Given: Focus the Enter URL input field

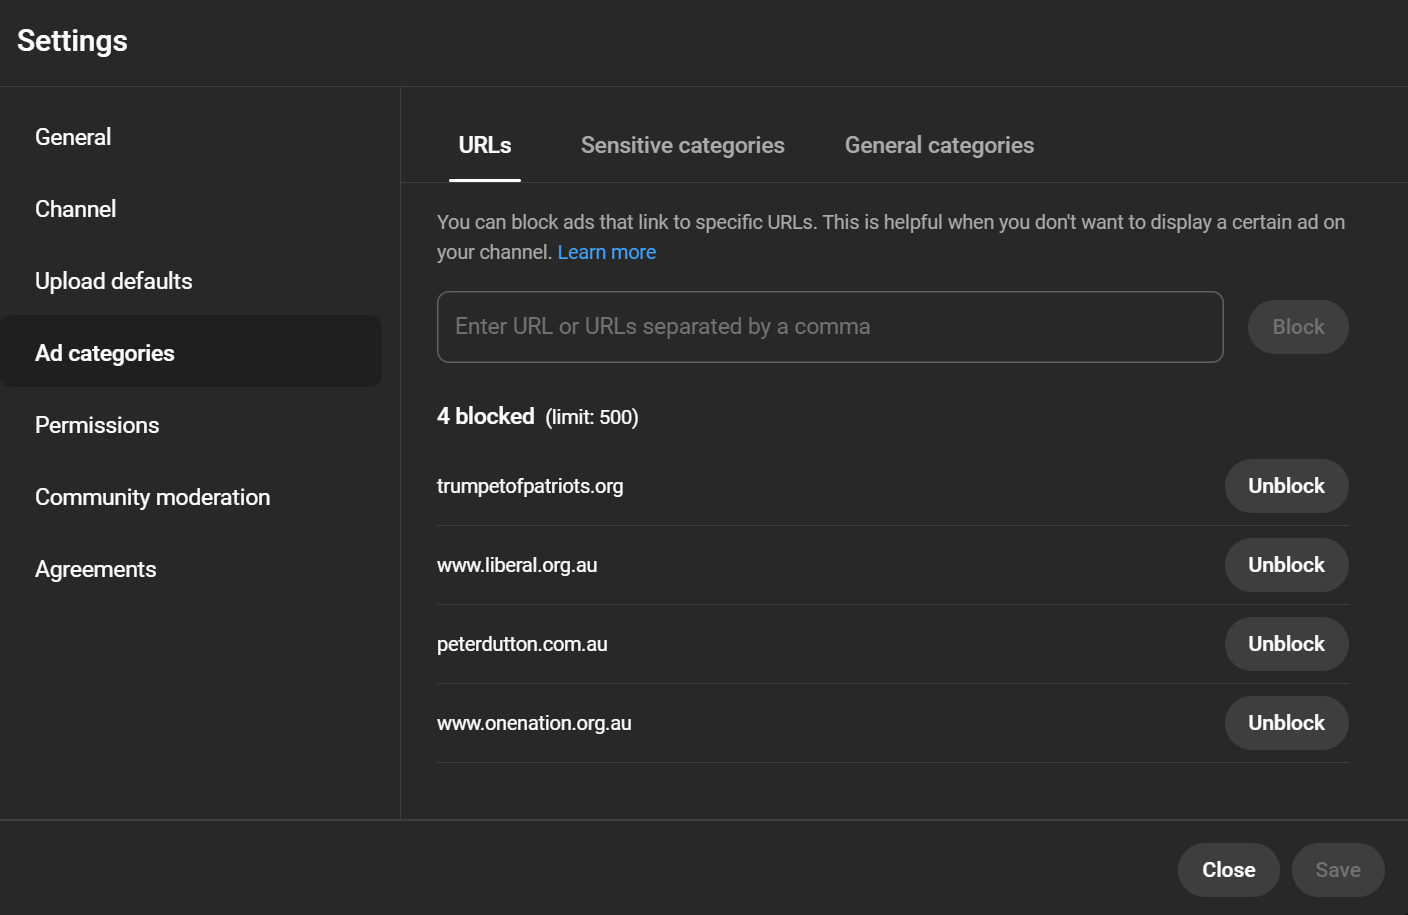Looking at the screenshot, I should [x=830, y=327].
